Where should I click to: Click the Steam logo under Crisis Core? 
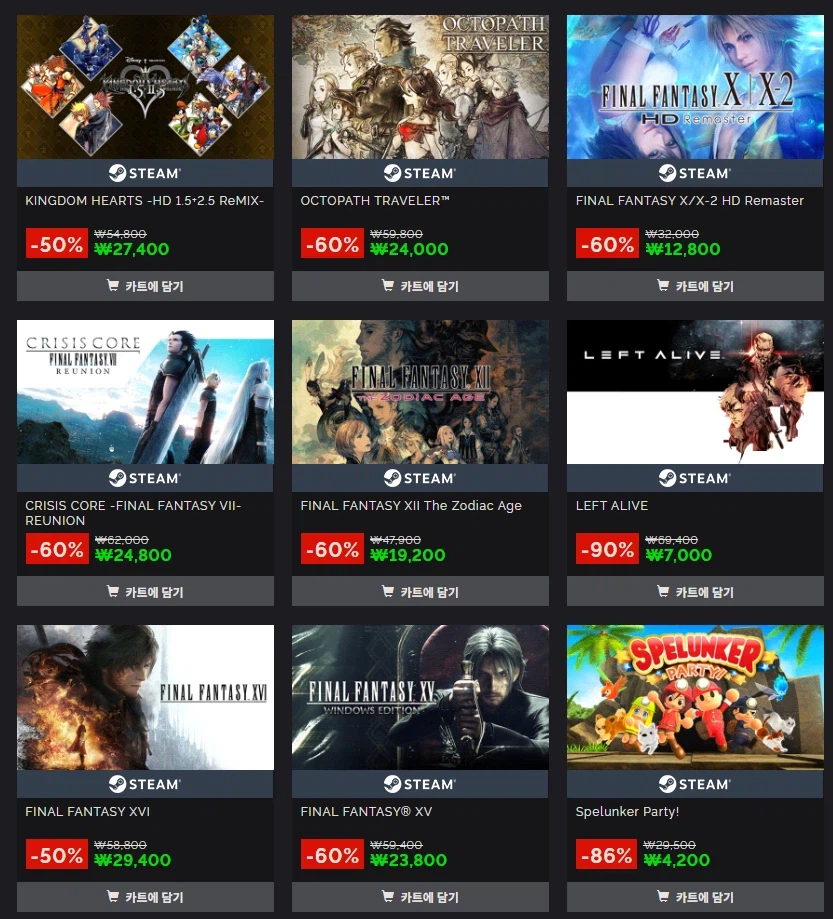tap(145, 478)
